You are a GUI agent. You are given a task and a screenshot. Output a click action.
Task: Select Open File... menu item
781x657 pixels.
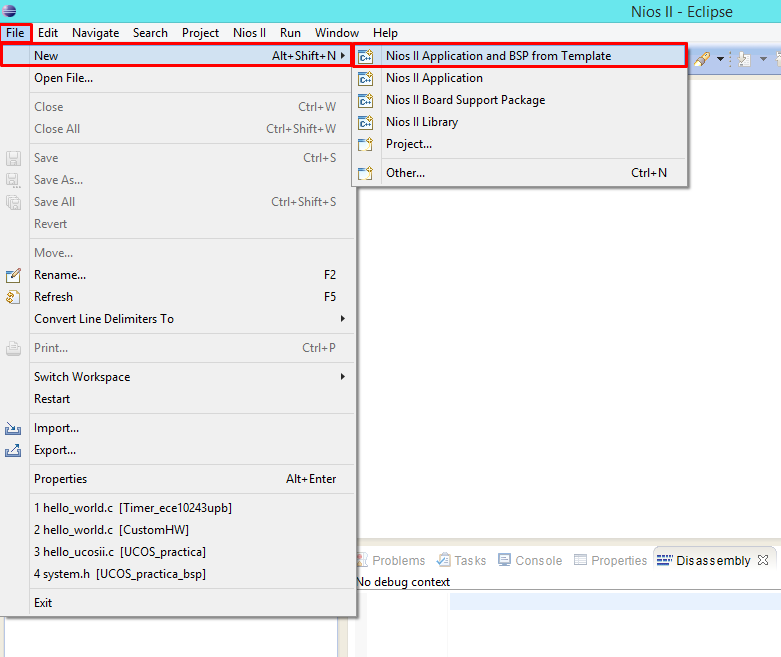pos(177,78)
